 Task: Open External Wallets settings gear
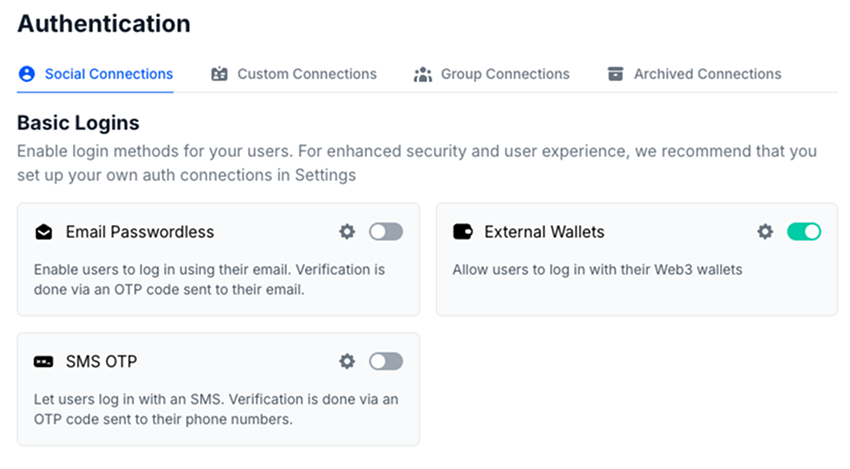(765, 232)
